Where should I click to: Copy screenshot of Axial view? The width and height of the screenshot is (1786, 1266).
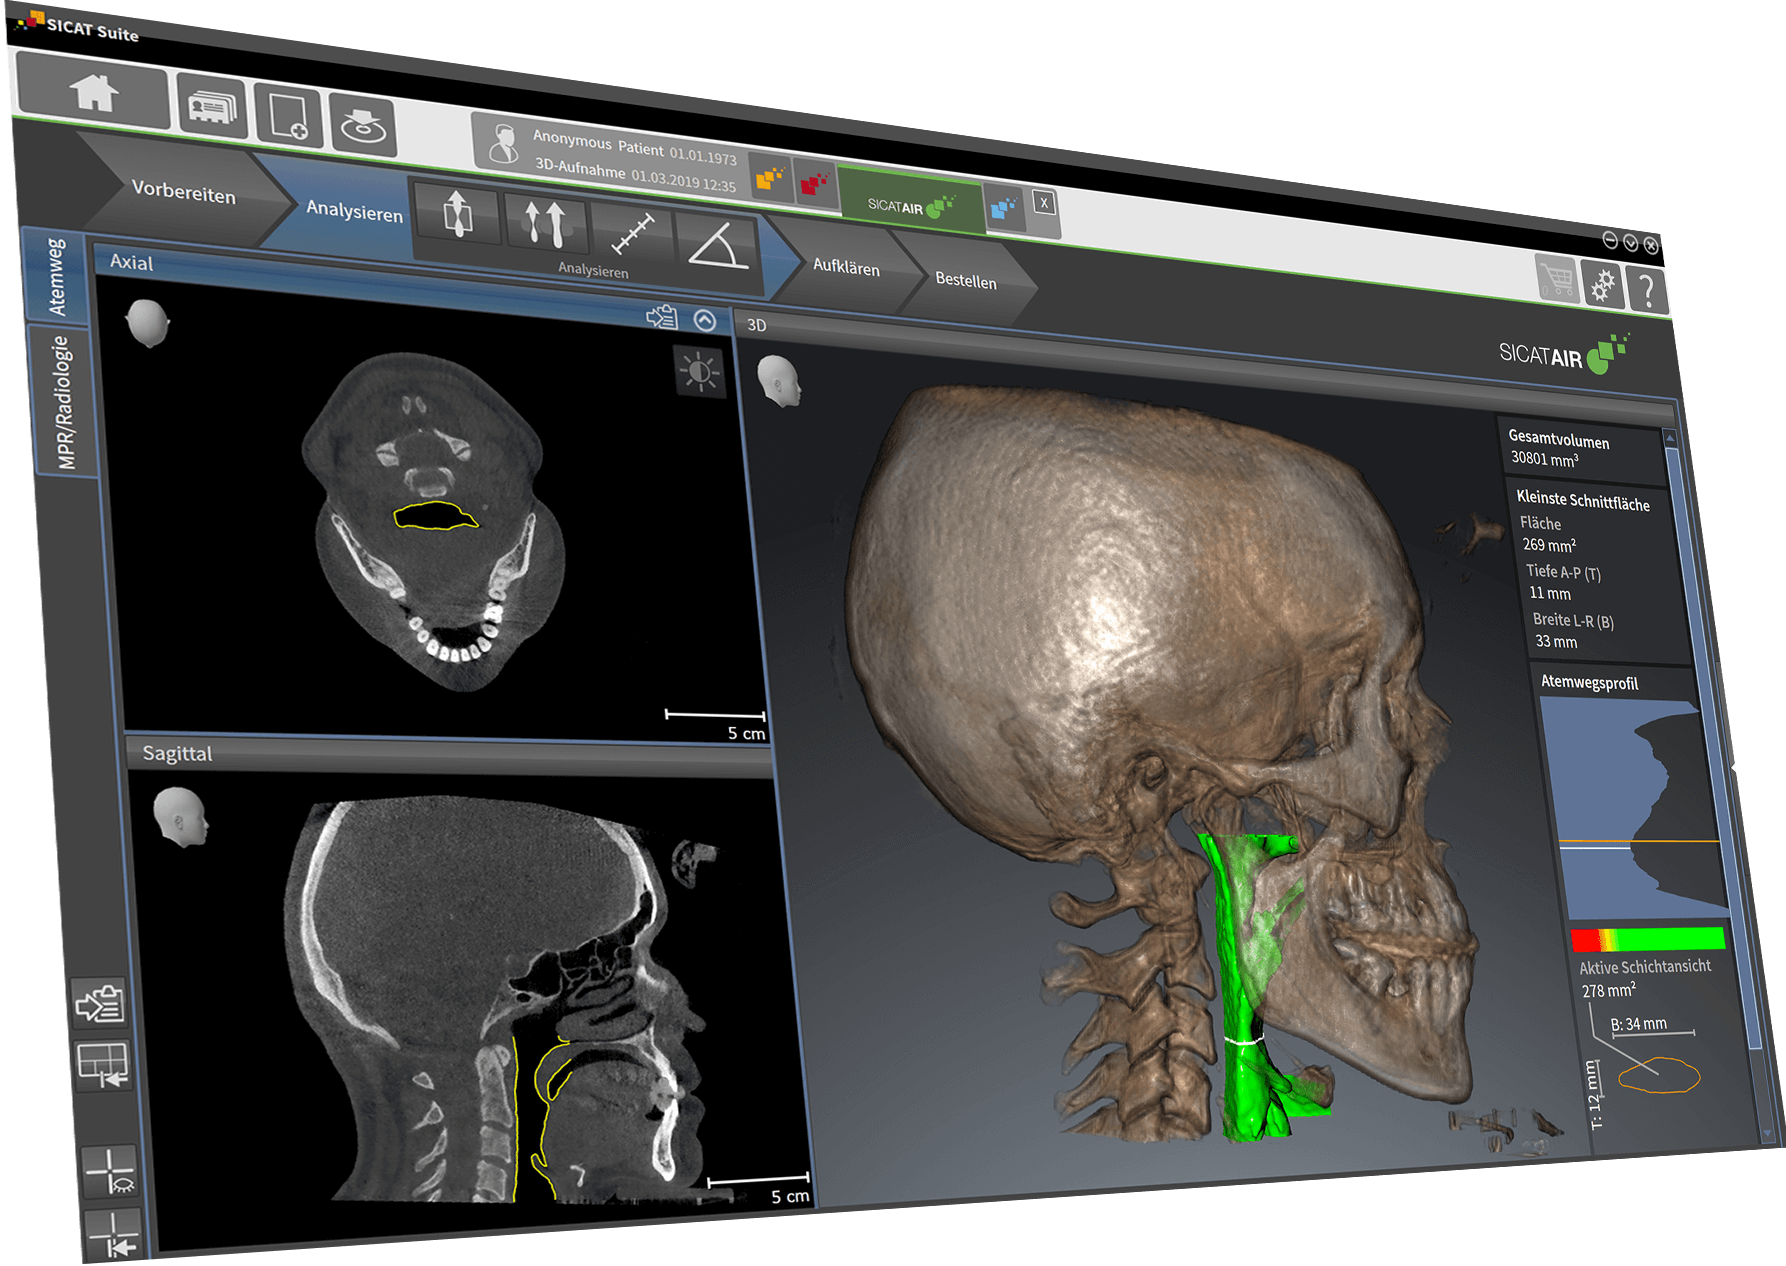pos(663,318)
